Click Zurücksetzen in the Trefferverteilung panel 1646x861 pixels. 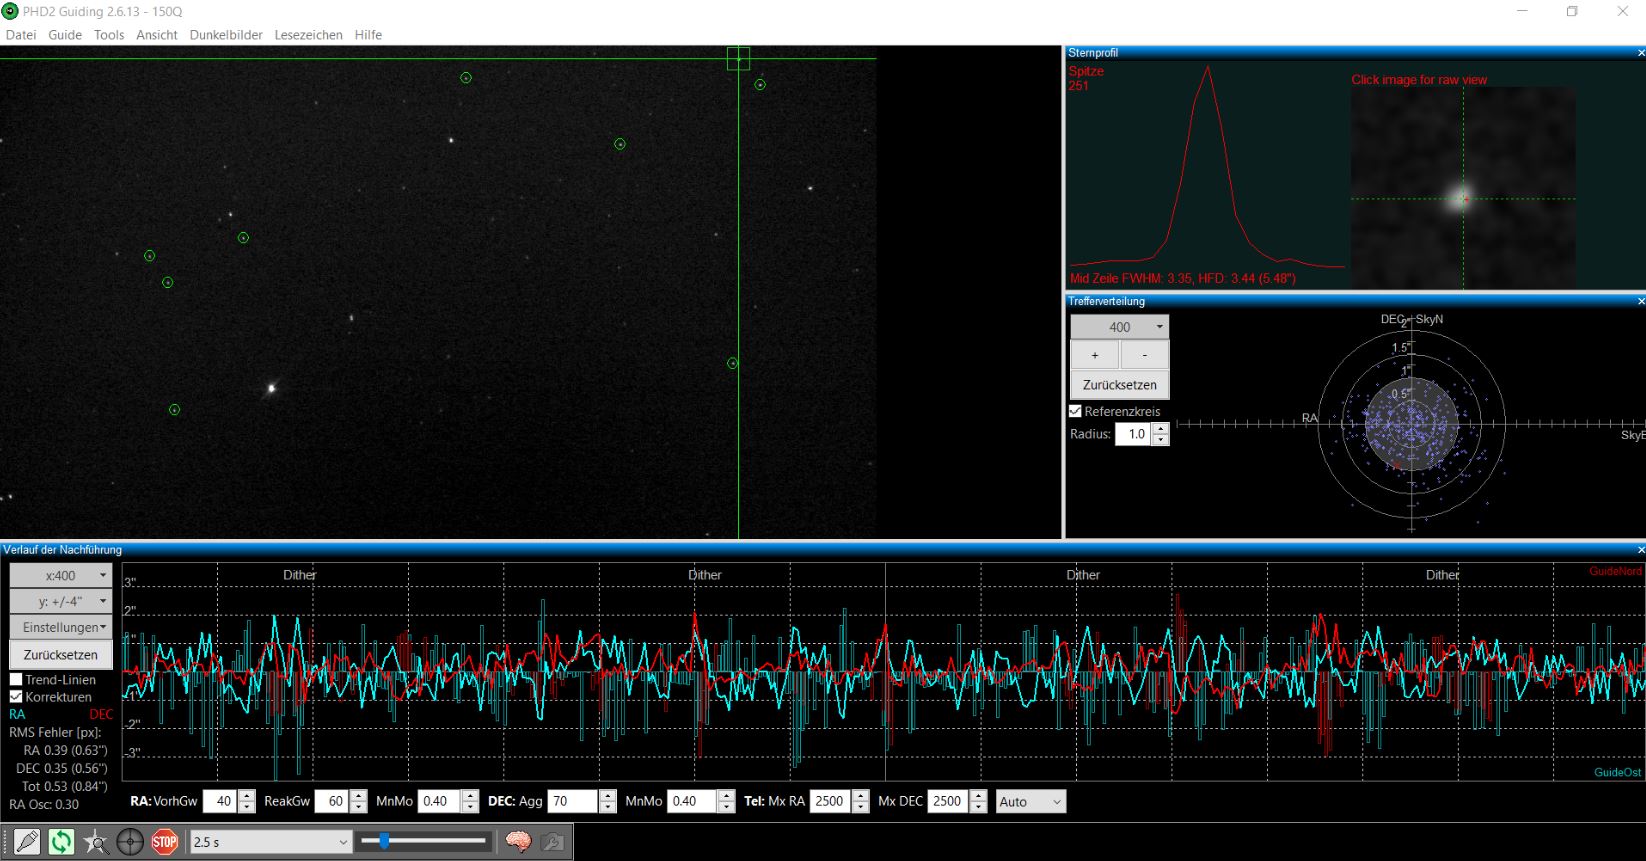(1119, 385)
